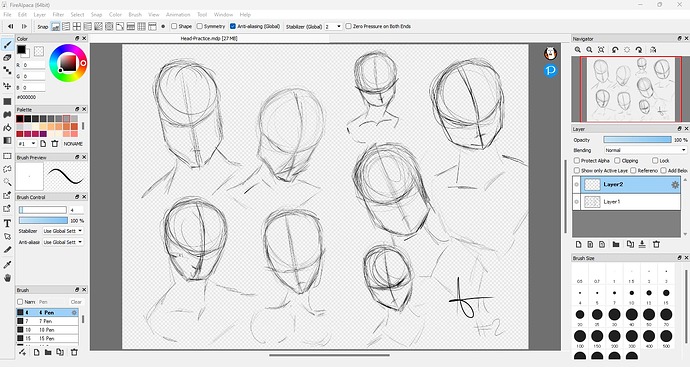Delete brush with trash icon
The image size is (690, 367).
(x=74, y=352)
